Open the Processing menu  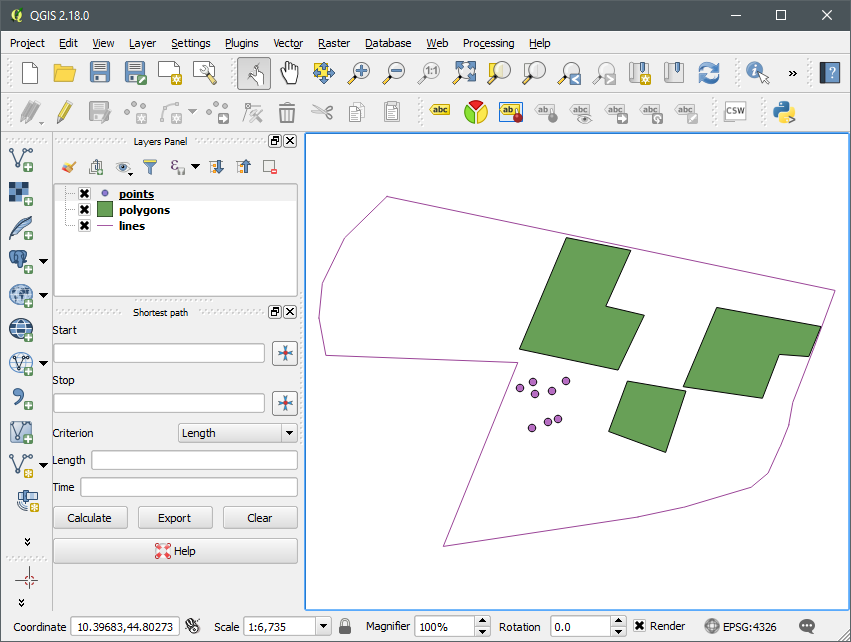point(488,43)
